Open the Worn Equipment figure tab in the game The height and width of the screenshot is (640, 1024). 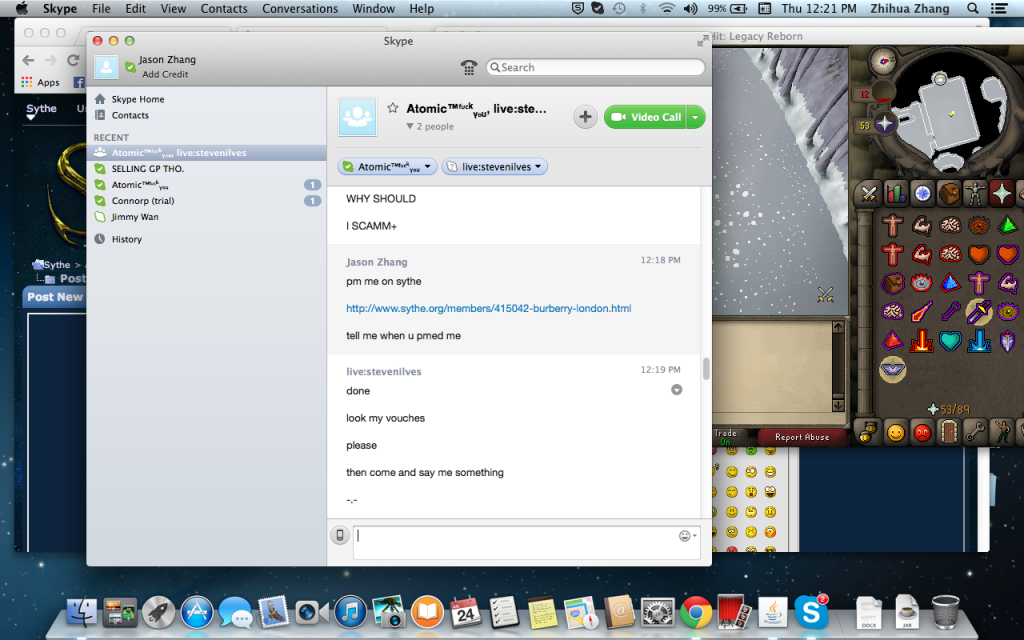tap(976, 194)
